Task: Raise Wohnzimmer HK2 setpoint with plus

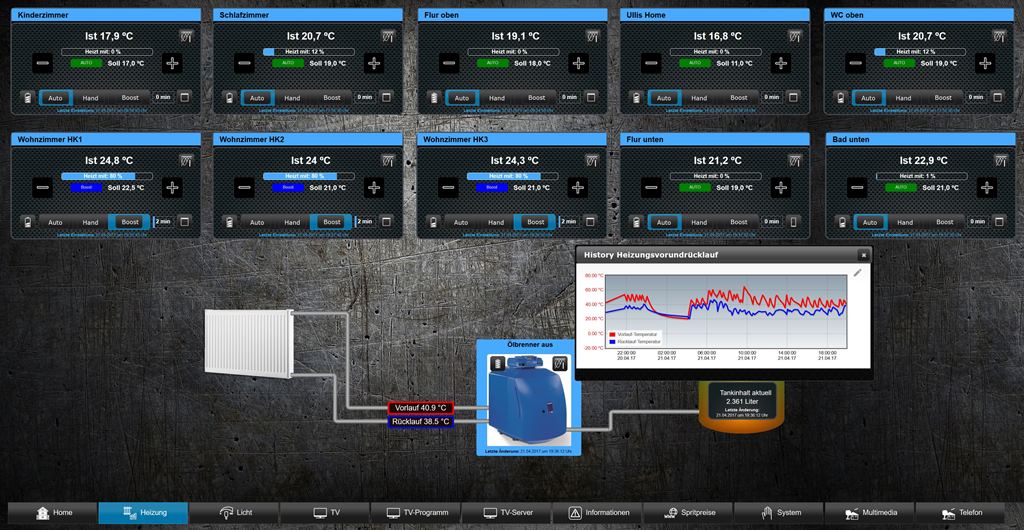Action: pyautogui.click(x=374, y=188)
